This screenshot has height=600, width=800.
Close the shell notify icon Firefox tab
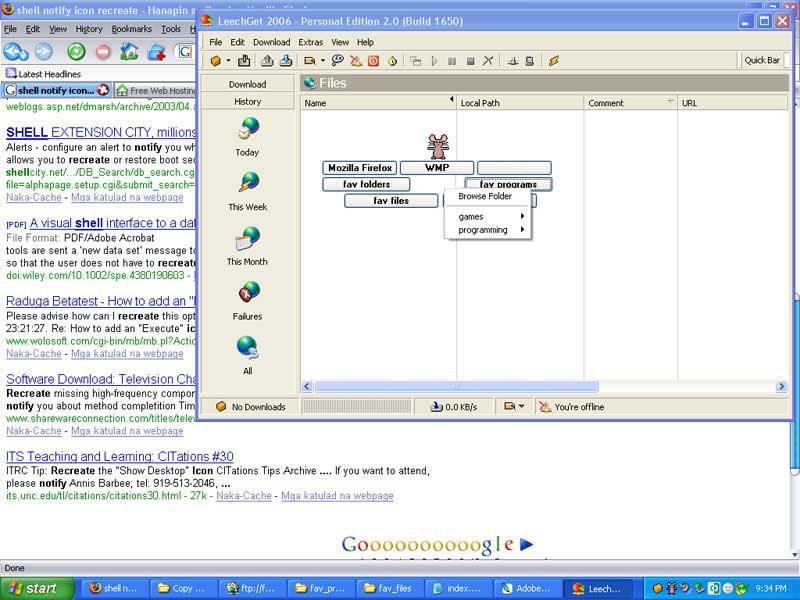[103, 90]
